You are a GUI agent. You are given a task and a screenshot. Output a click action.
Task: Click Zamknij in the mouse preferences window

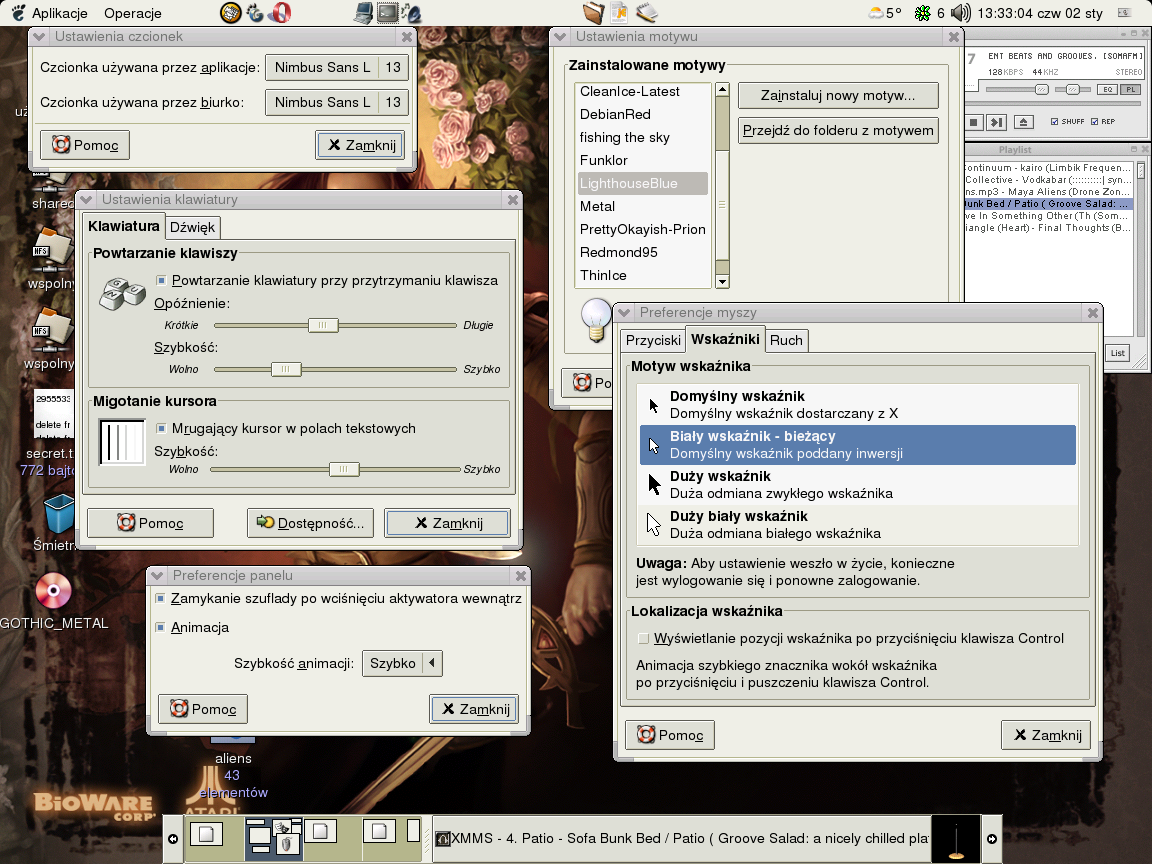pyautogui.click(x=1046, y=735)
